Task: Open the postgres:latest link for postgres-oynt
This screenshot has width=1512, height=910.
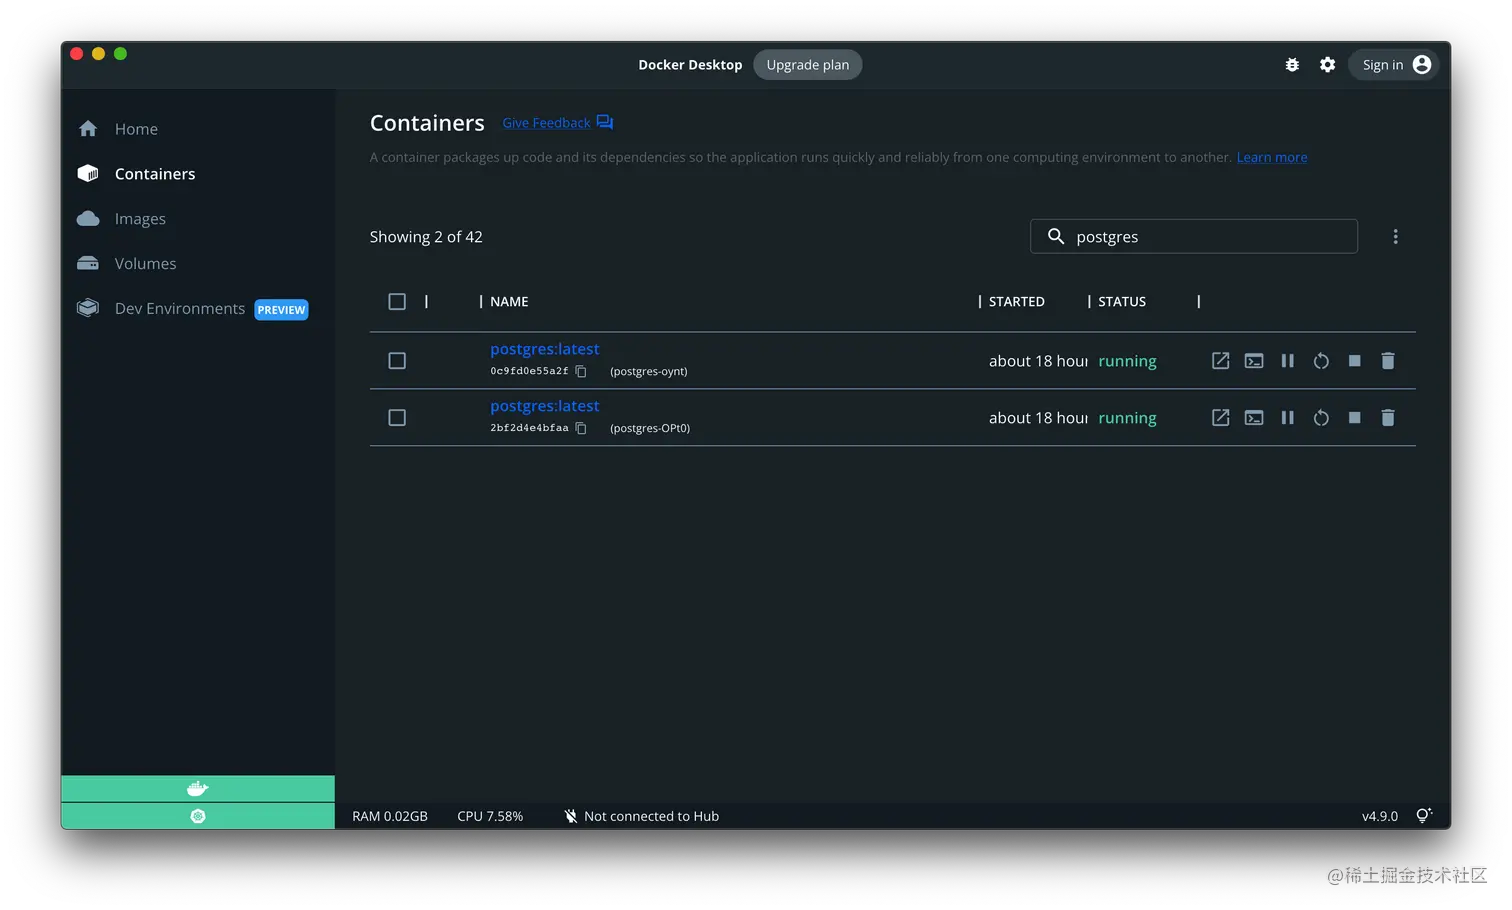Action: (545, 349)
